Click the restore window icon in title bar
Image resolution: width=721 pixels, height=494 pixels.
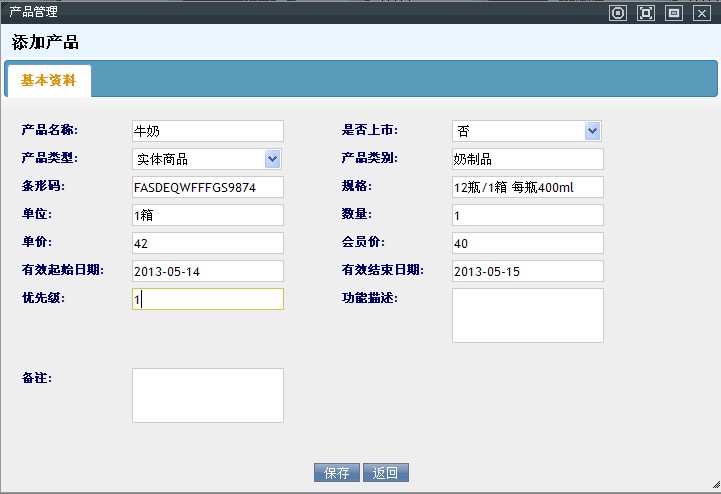coord(674,13)
